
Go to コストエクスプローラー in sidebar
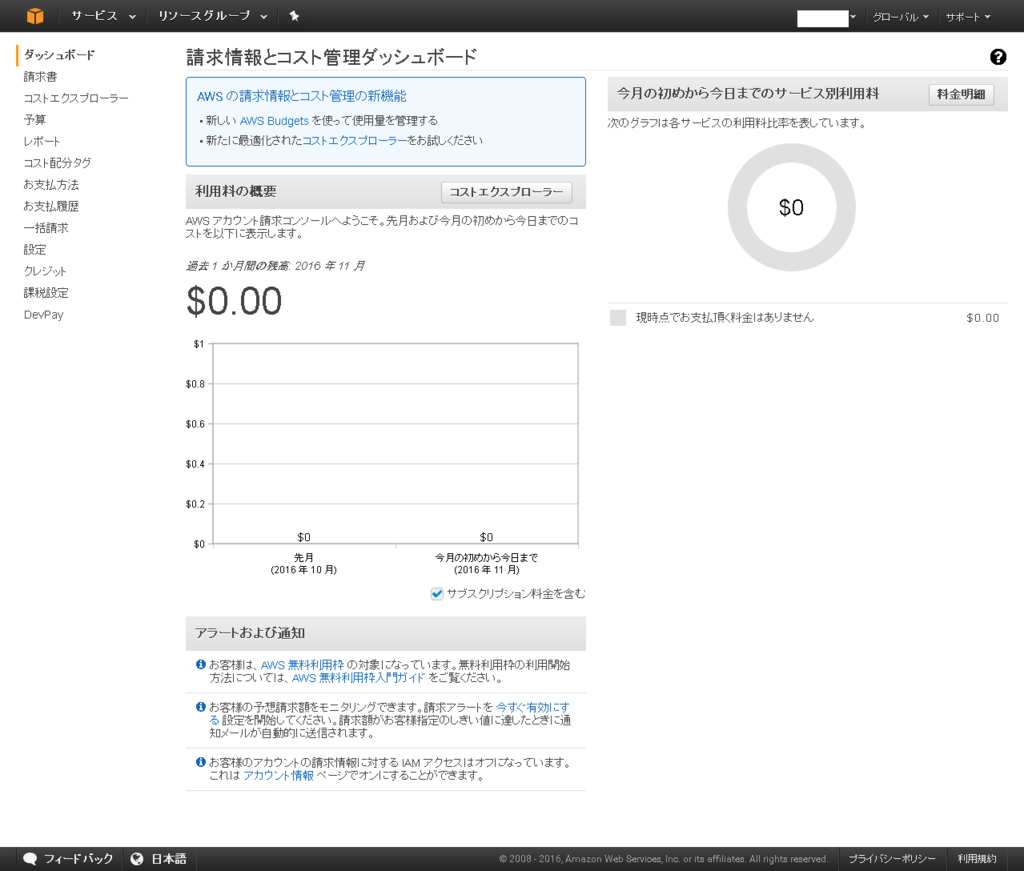coord(76,98)
